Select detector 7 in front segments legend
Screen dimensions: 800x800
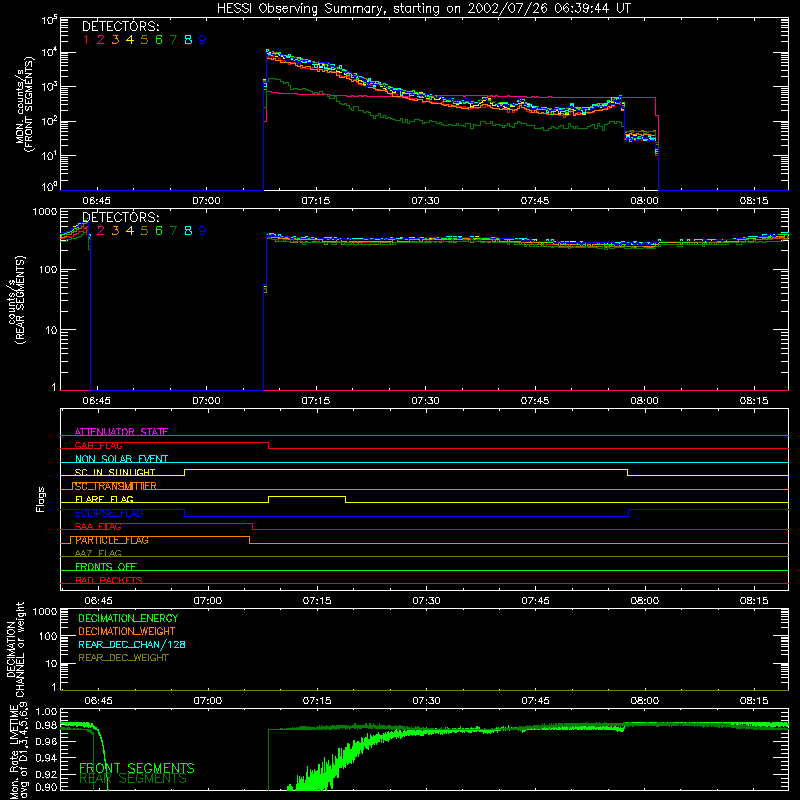[173, 40]
